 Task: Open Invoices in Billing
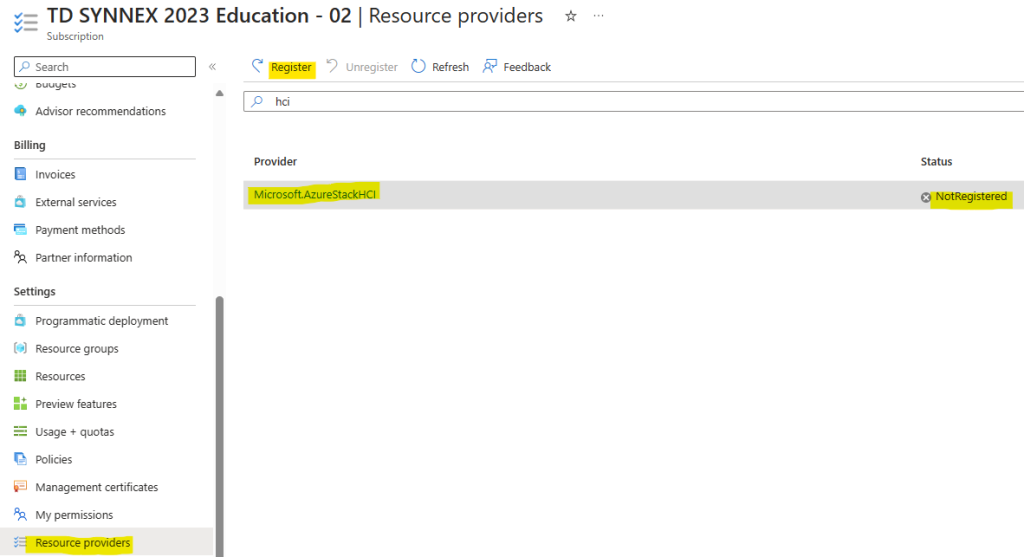tap(56, 174)
